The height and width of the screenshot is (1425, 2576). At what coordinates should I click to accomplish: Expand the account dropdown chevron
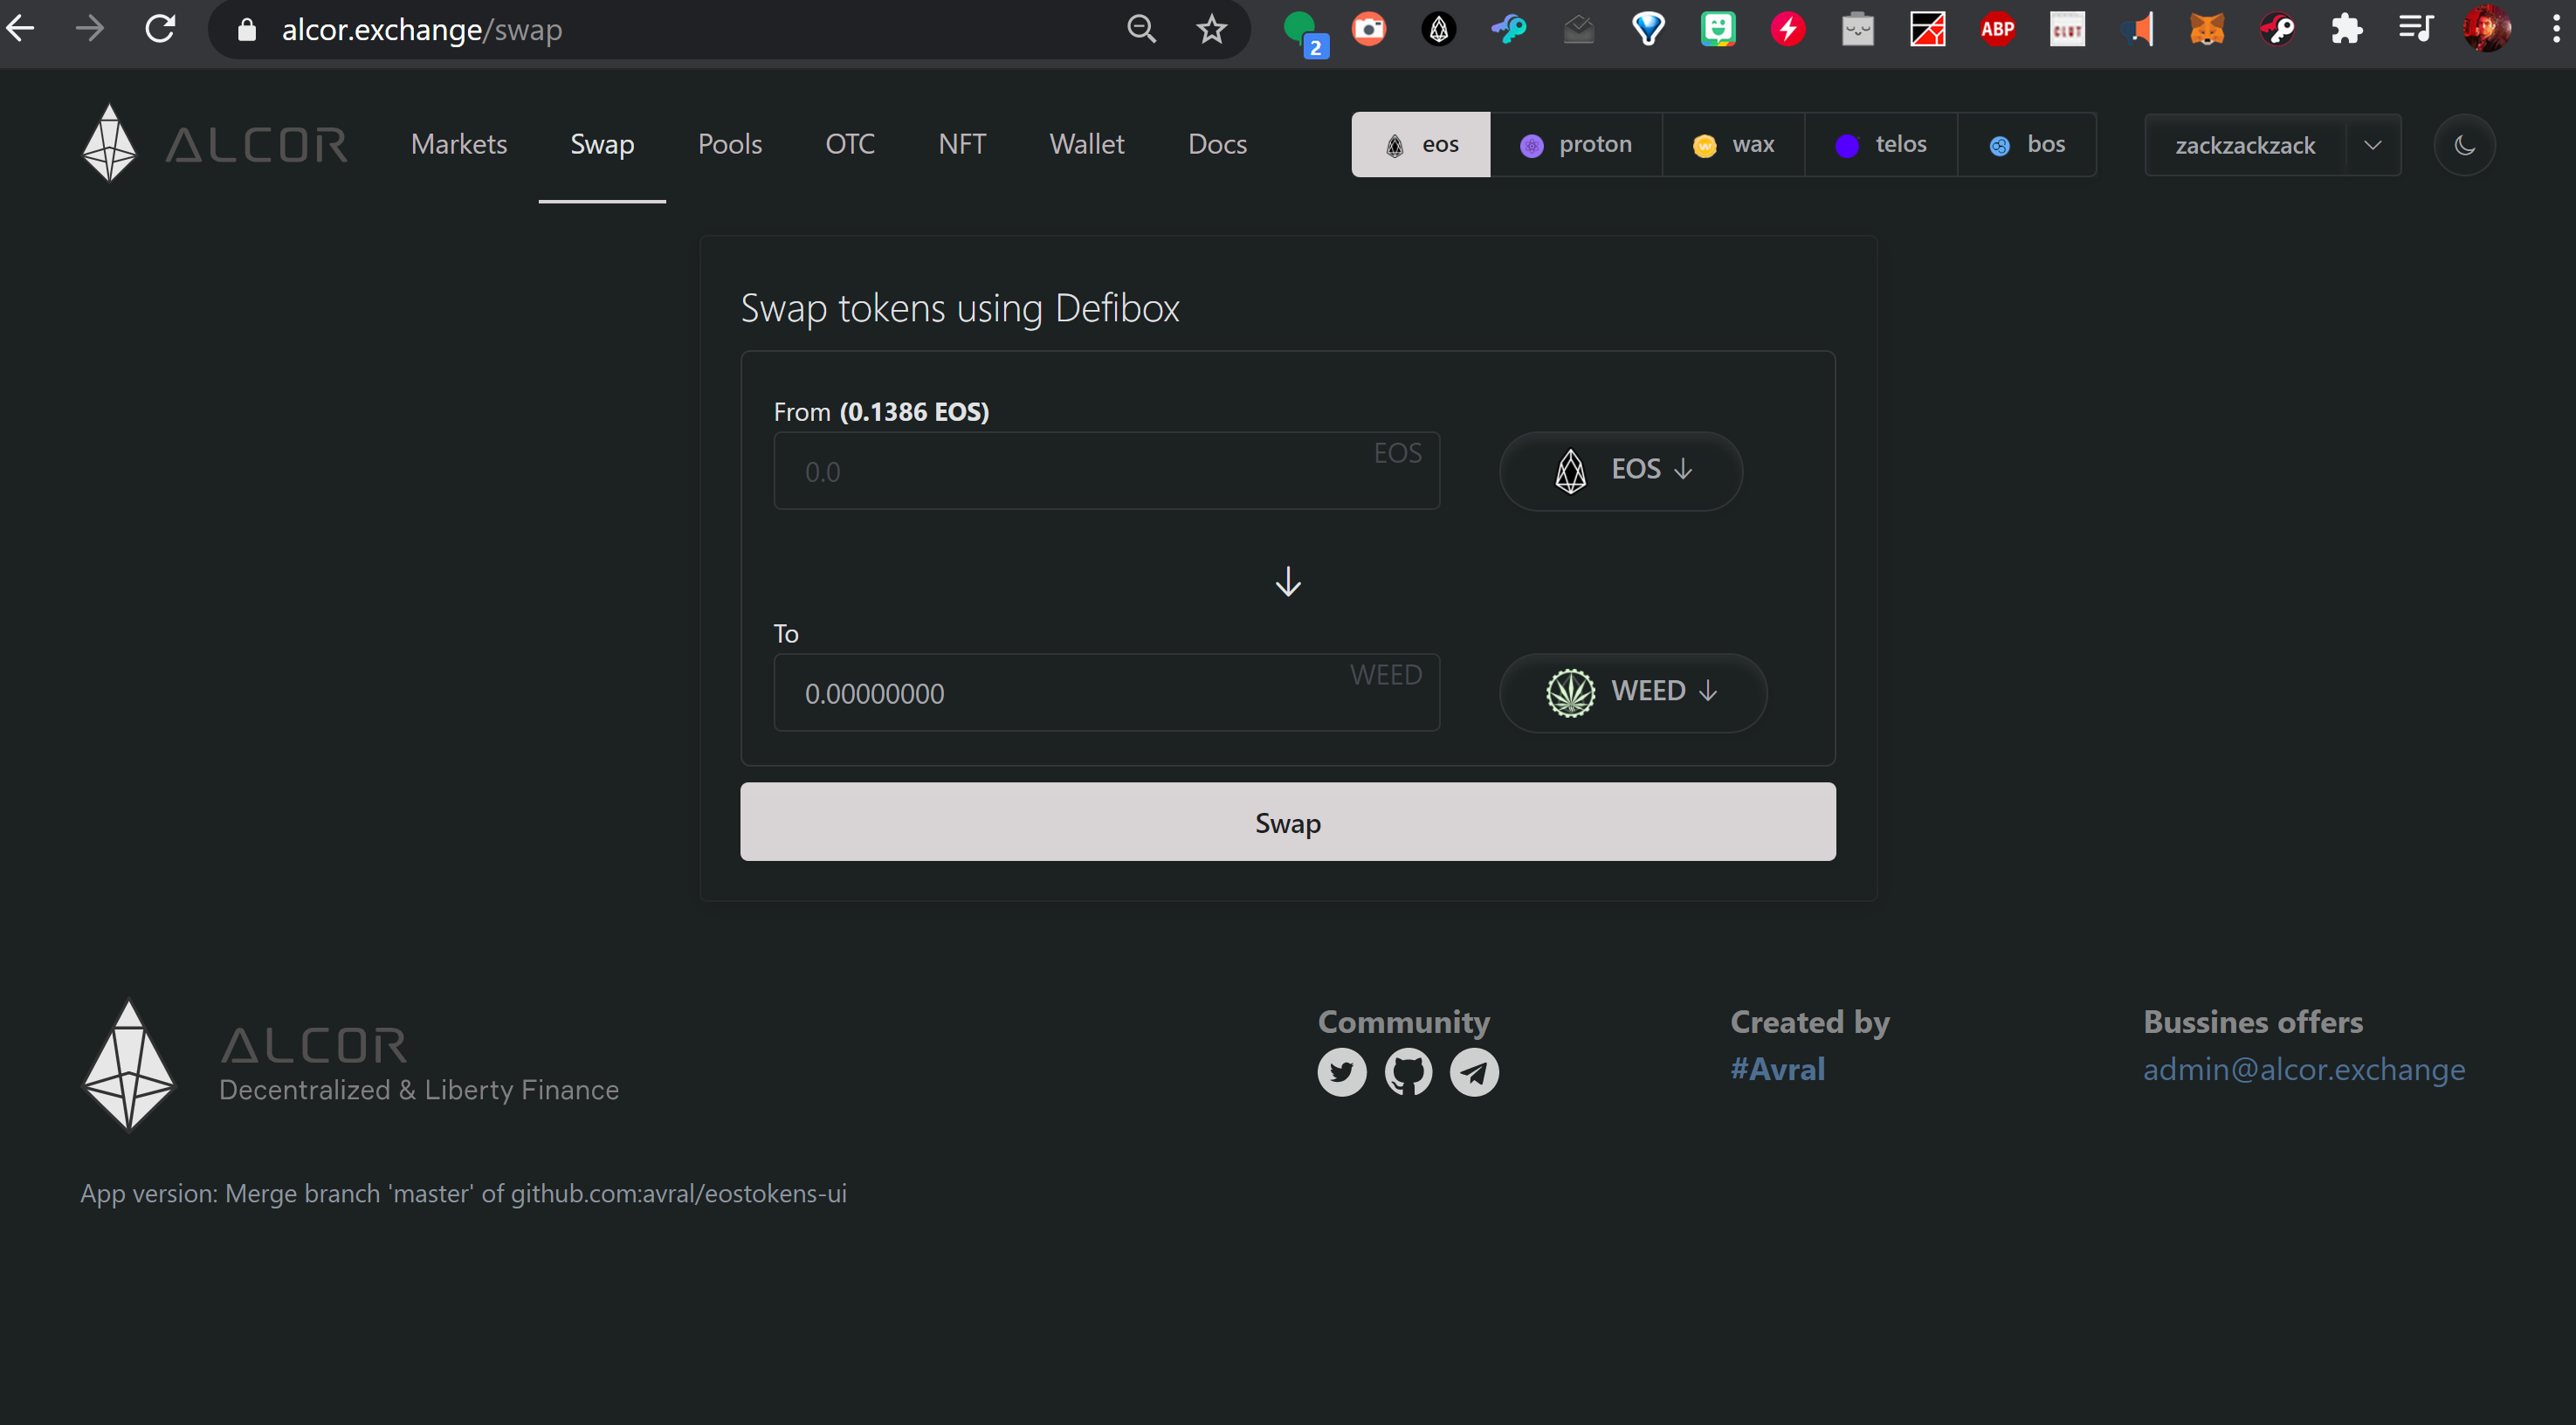click(2373, 145)
